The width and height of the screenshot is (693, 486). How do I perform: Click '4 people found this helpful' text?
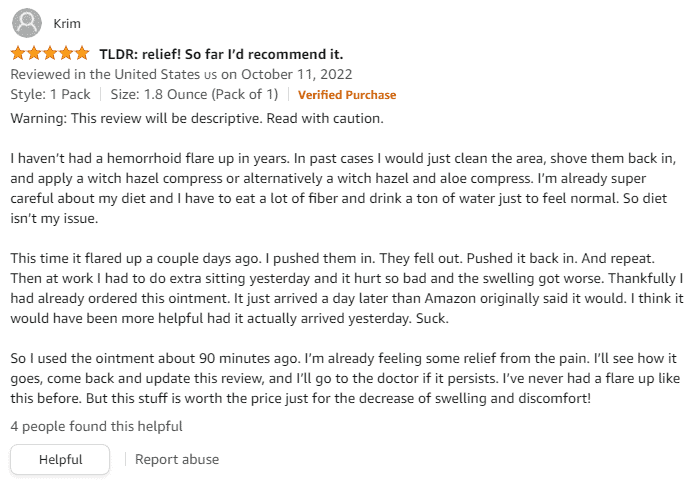click(96, 426)
